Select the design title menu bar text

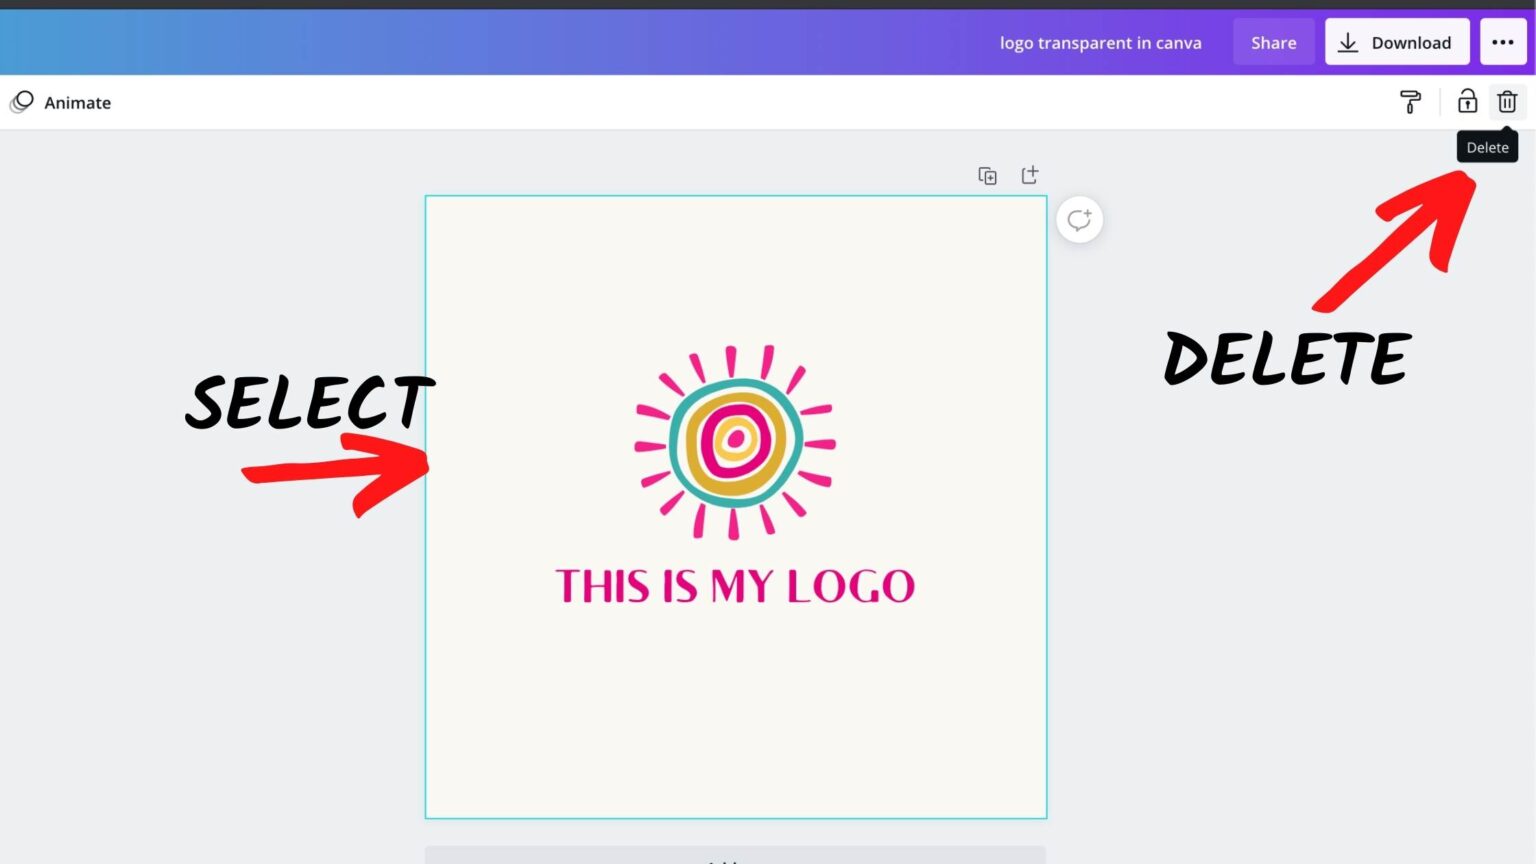pos(1100,42)
